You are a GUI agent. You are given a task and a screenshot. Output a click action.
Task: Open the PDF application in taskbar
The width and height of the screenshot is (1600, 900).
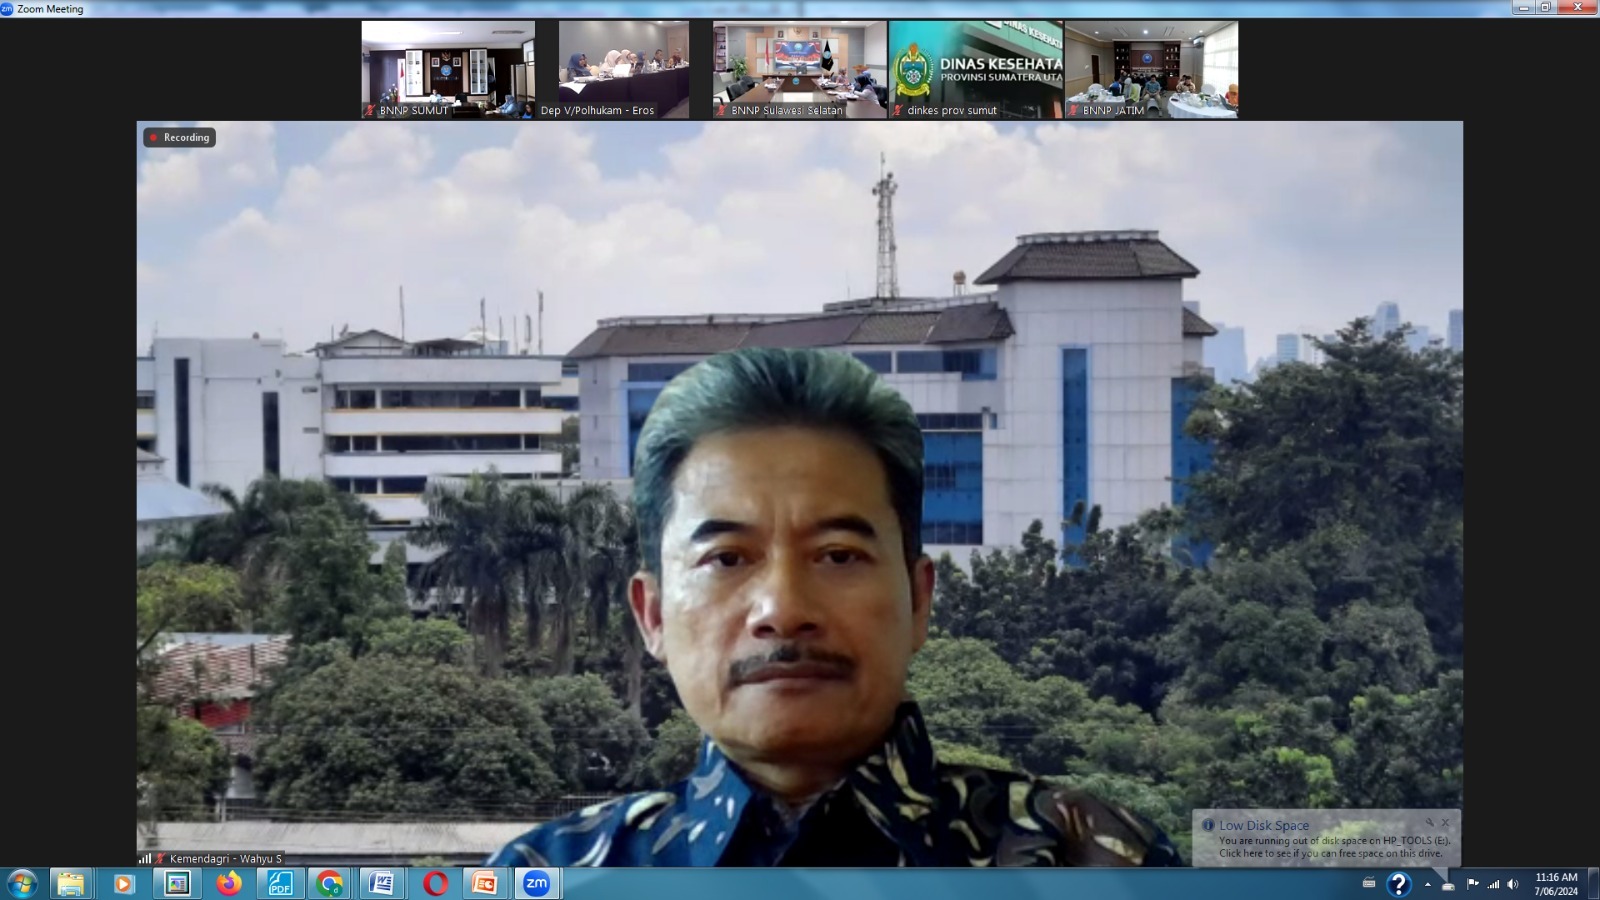pyautogui.click(x=280, y=884)
